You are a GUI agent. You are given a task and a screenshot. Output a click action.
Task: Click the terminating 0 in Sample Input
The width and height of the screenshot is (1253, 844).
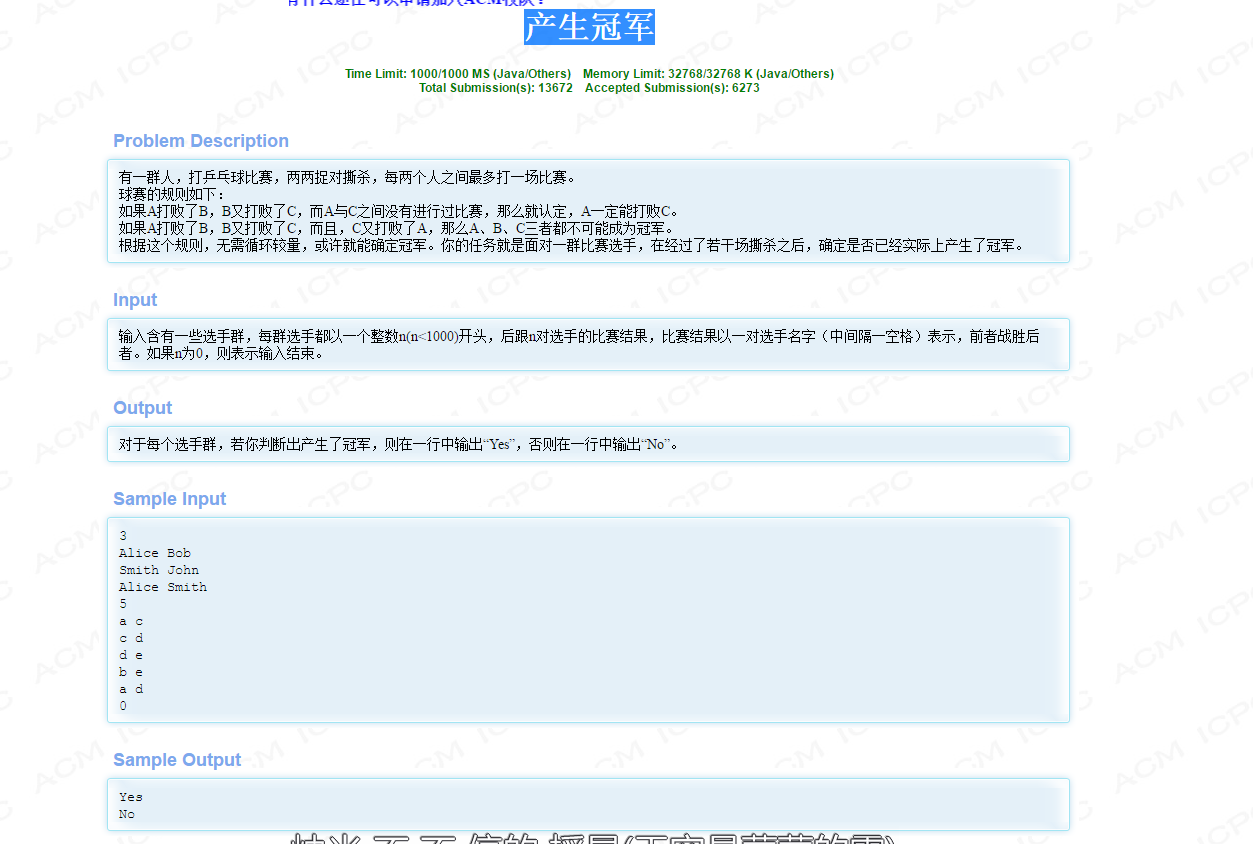click(x=123, y=706)
